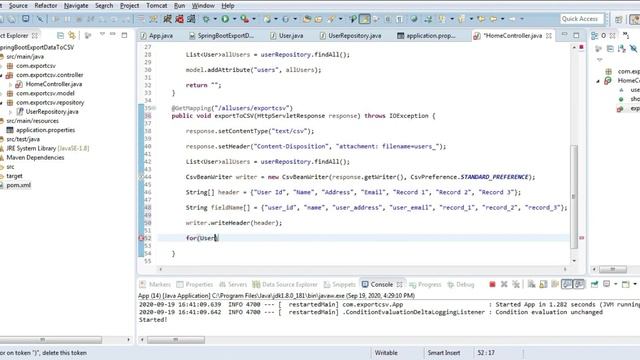This screenshot has width=640, height=360.
Task: Expand the UserRepository.java tree node
Action: [x=11, y=112]
